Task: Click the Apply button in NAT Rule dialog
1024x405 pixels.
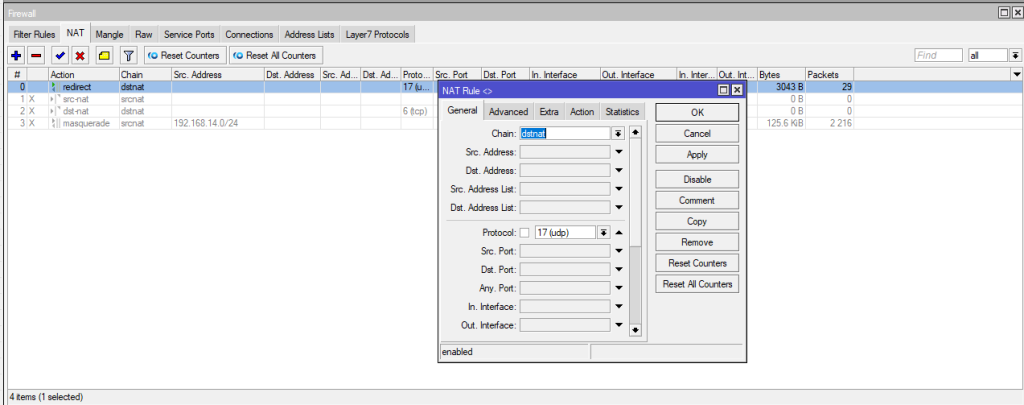Action: pyautogui.click(x=697, y=155)
